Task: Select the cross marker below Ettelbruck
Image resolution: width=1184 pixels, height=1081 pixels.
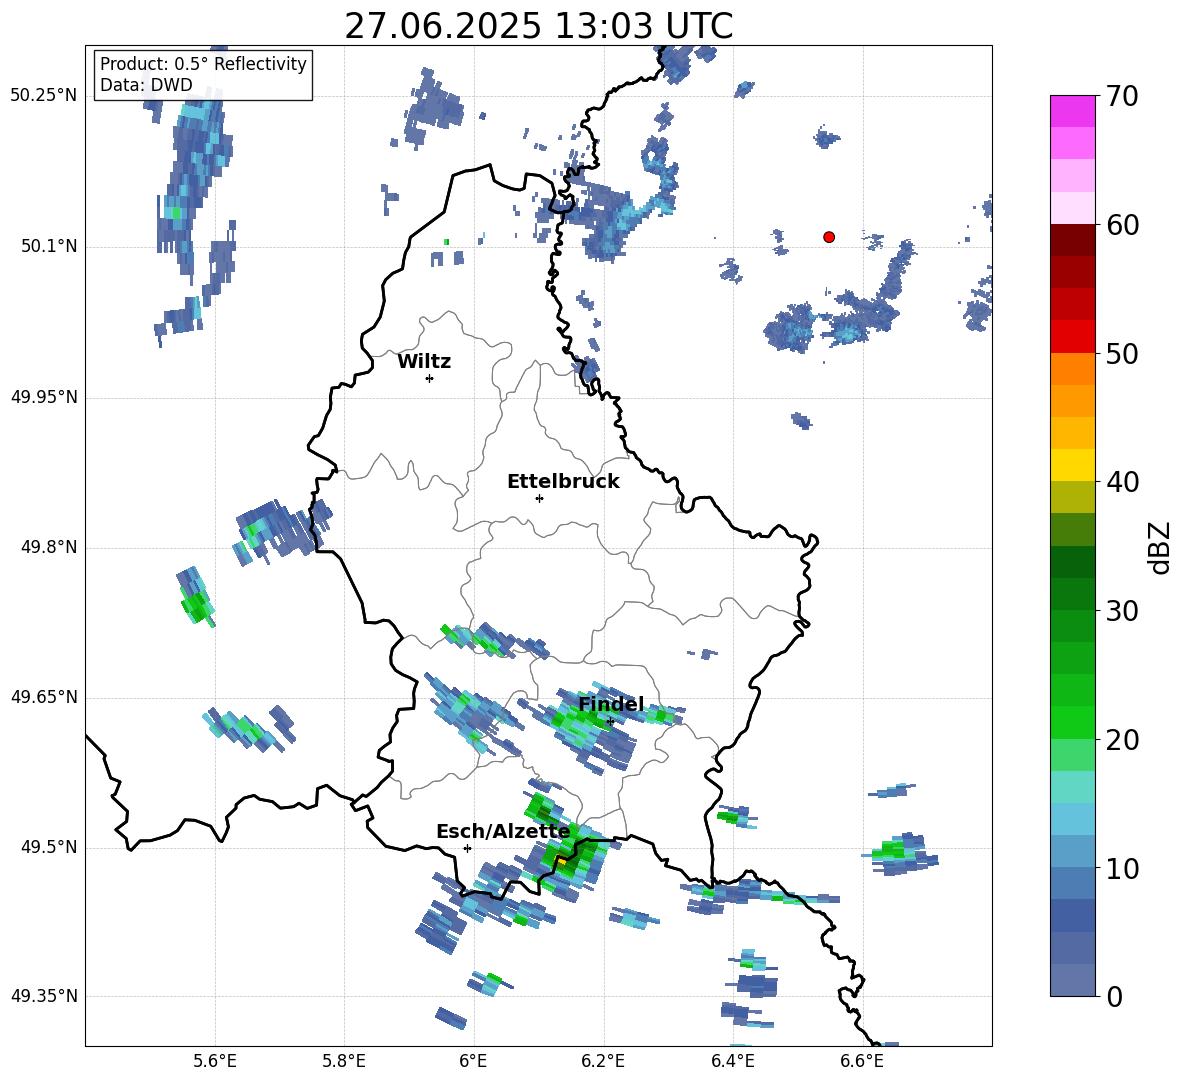Action: point(539,498)
